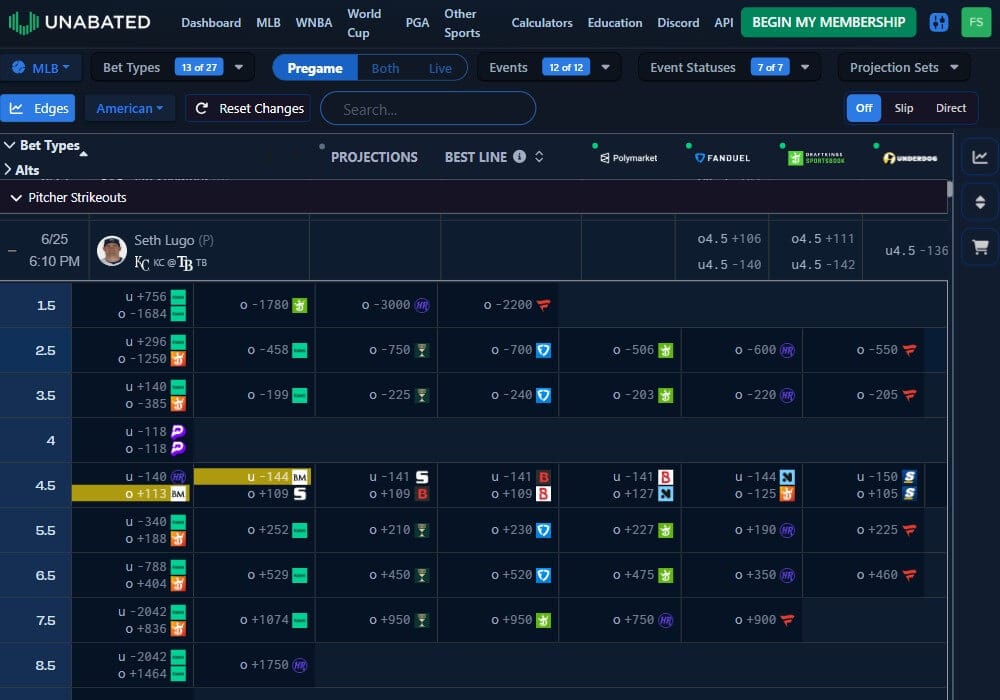The width and height of the screenshot is (1000, 700).
Task: Click the Edges chart icon
Action: pos(16,108)
